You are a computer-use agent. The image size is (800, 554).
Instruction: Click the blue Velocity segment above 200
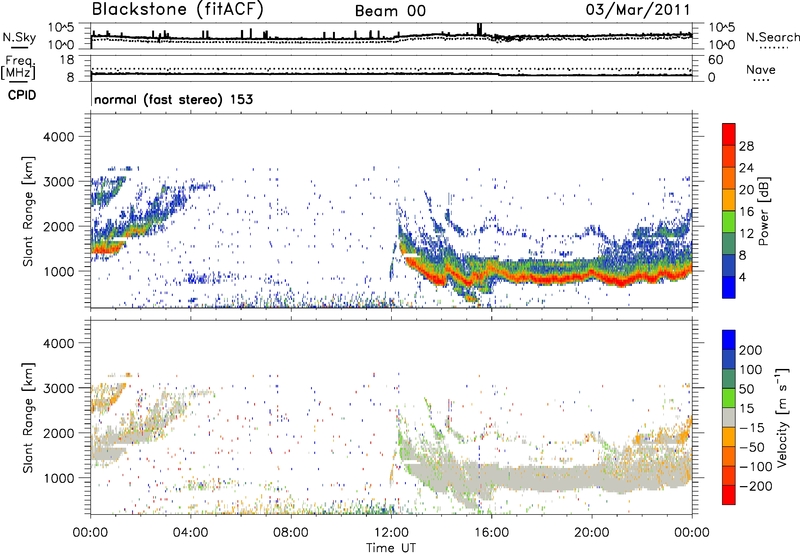pyautogui.click(x=729, y=340)
